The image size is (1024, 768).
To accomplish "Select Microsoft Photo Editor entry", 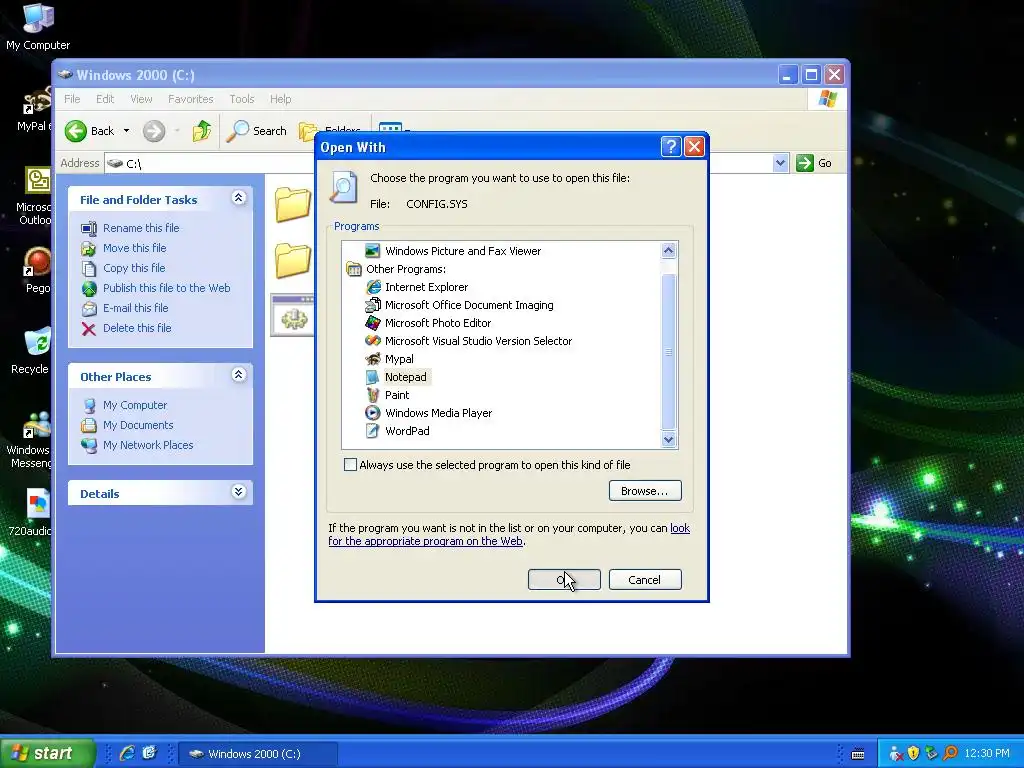I will coord(428,323).
